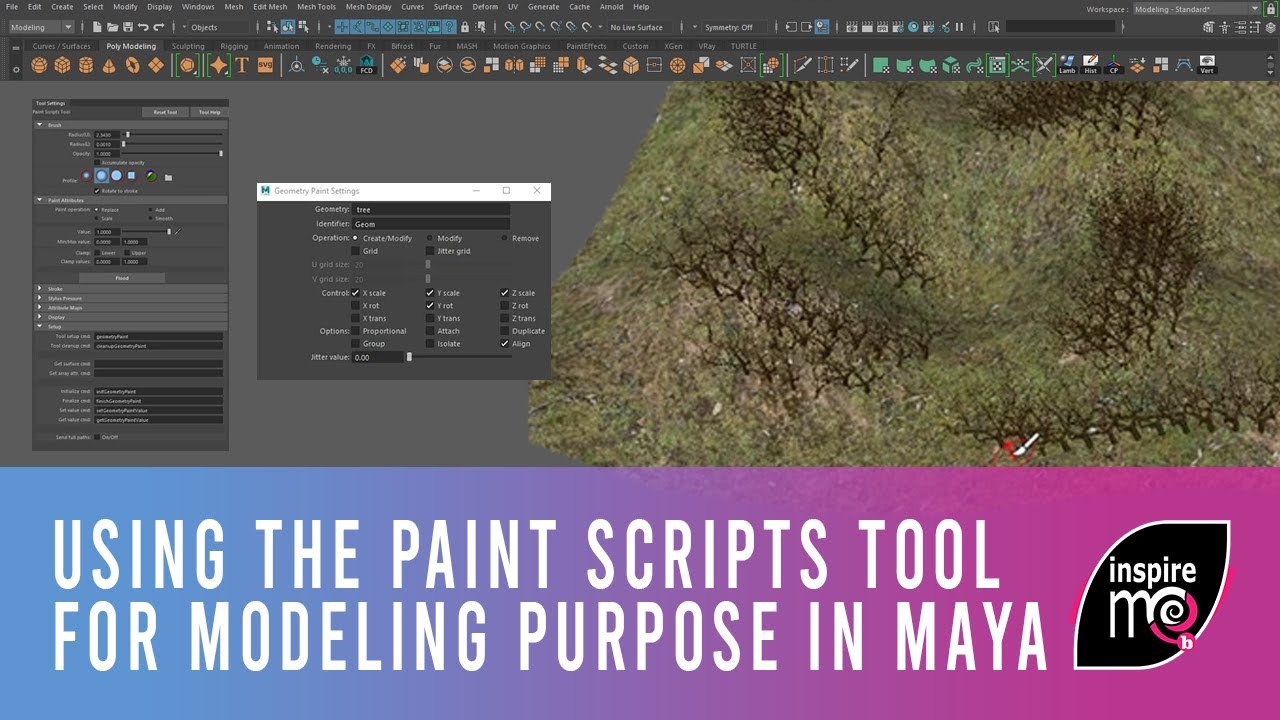The image size is (1280, 720).
Task: Create a polygon sphere from shelf
Action: pos(39,65)
